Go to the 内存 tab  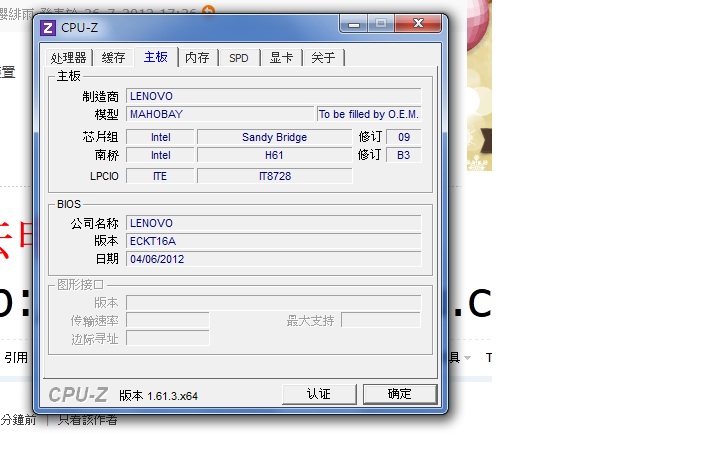(x=197, y=58)
